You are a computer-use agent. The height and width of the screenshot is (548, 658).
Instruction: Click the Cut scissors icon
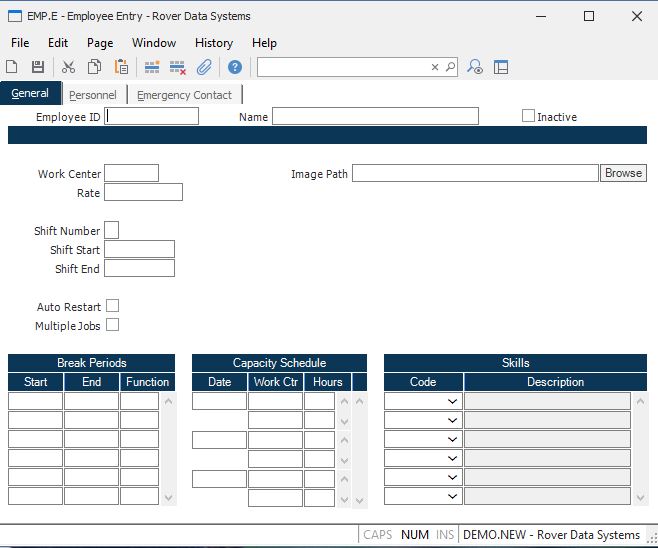[x=68, y=67]
